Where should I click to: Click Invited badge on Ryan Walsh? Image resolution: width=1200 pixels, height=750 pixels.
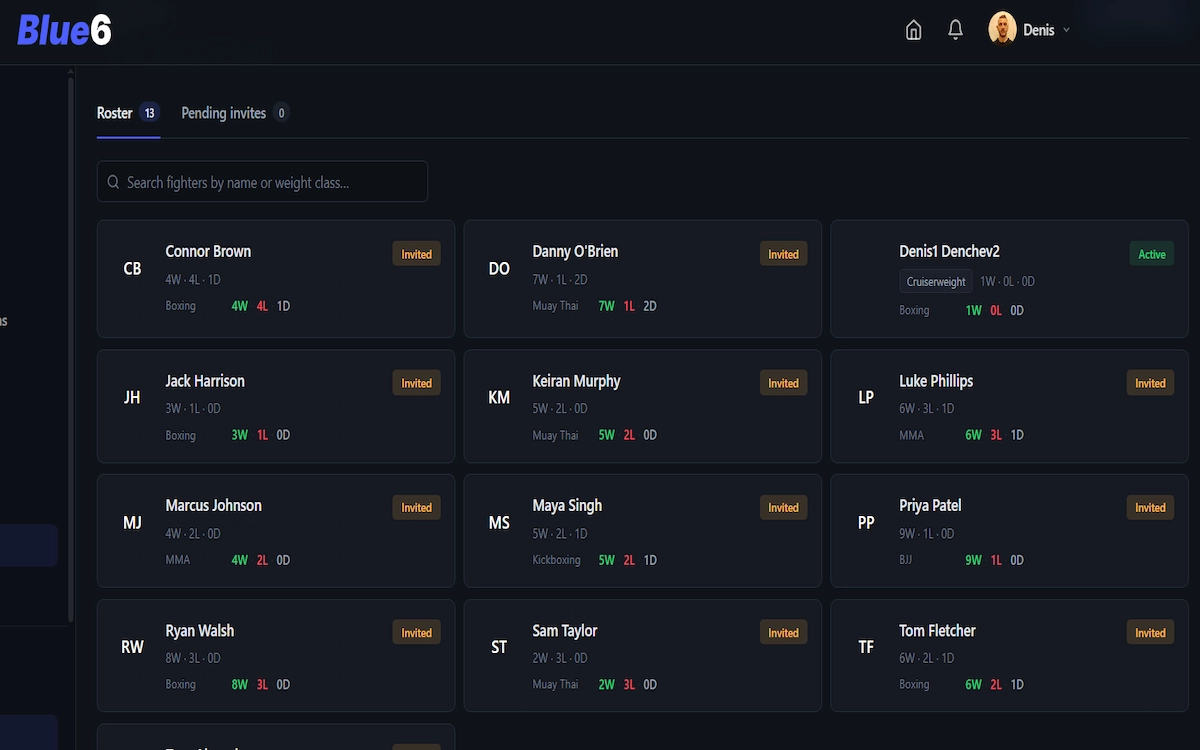tap(416, 633)
